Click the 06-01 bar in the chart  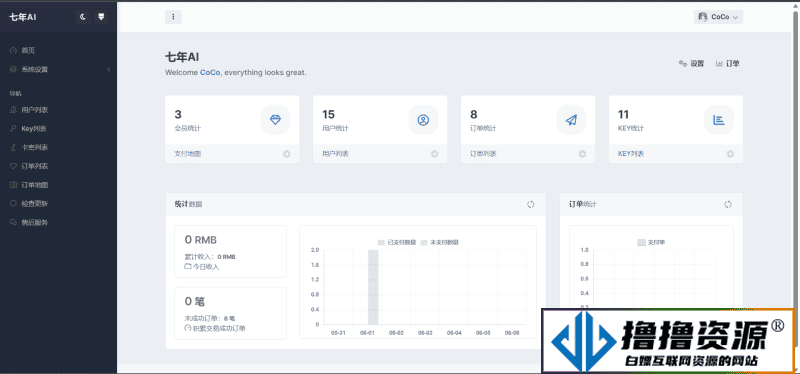coord(373,287)
